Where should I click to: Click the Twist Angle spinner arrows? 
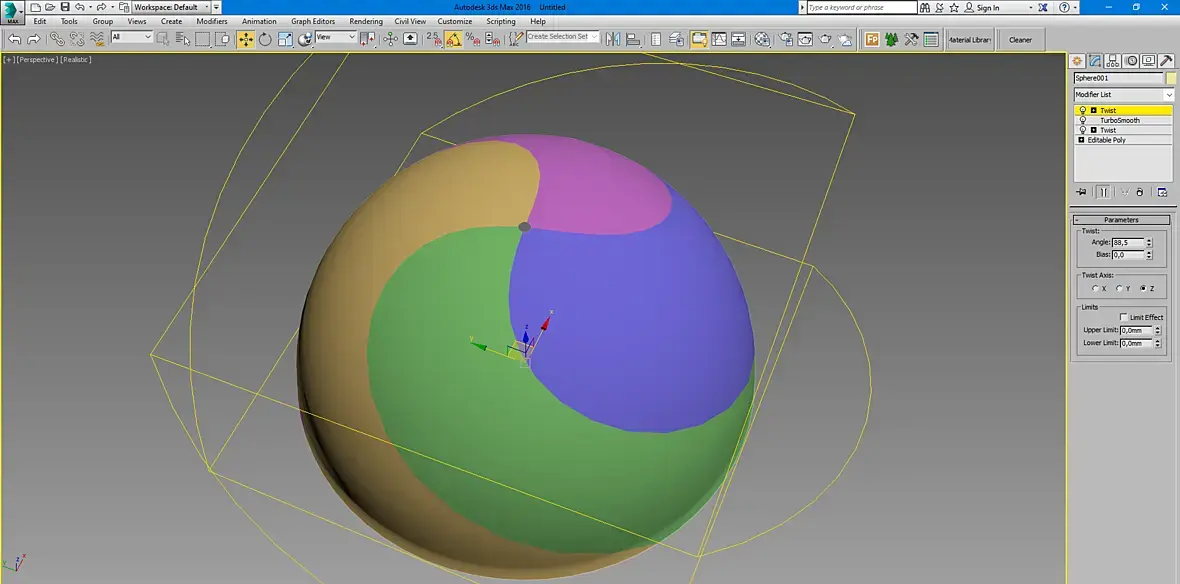pyautogui.click(x=1149, y=242)
